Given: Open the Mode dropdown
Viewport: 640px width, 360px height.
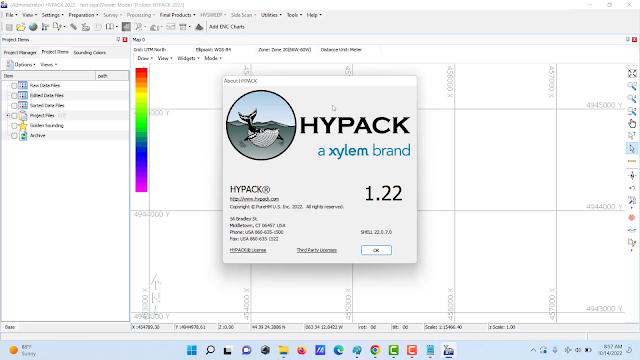Looking at the screenshot, I should tap(213, 58).
